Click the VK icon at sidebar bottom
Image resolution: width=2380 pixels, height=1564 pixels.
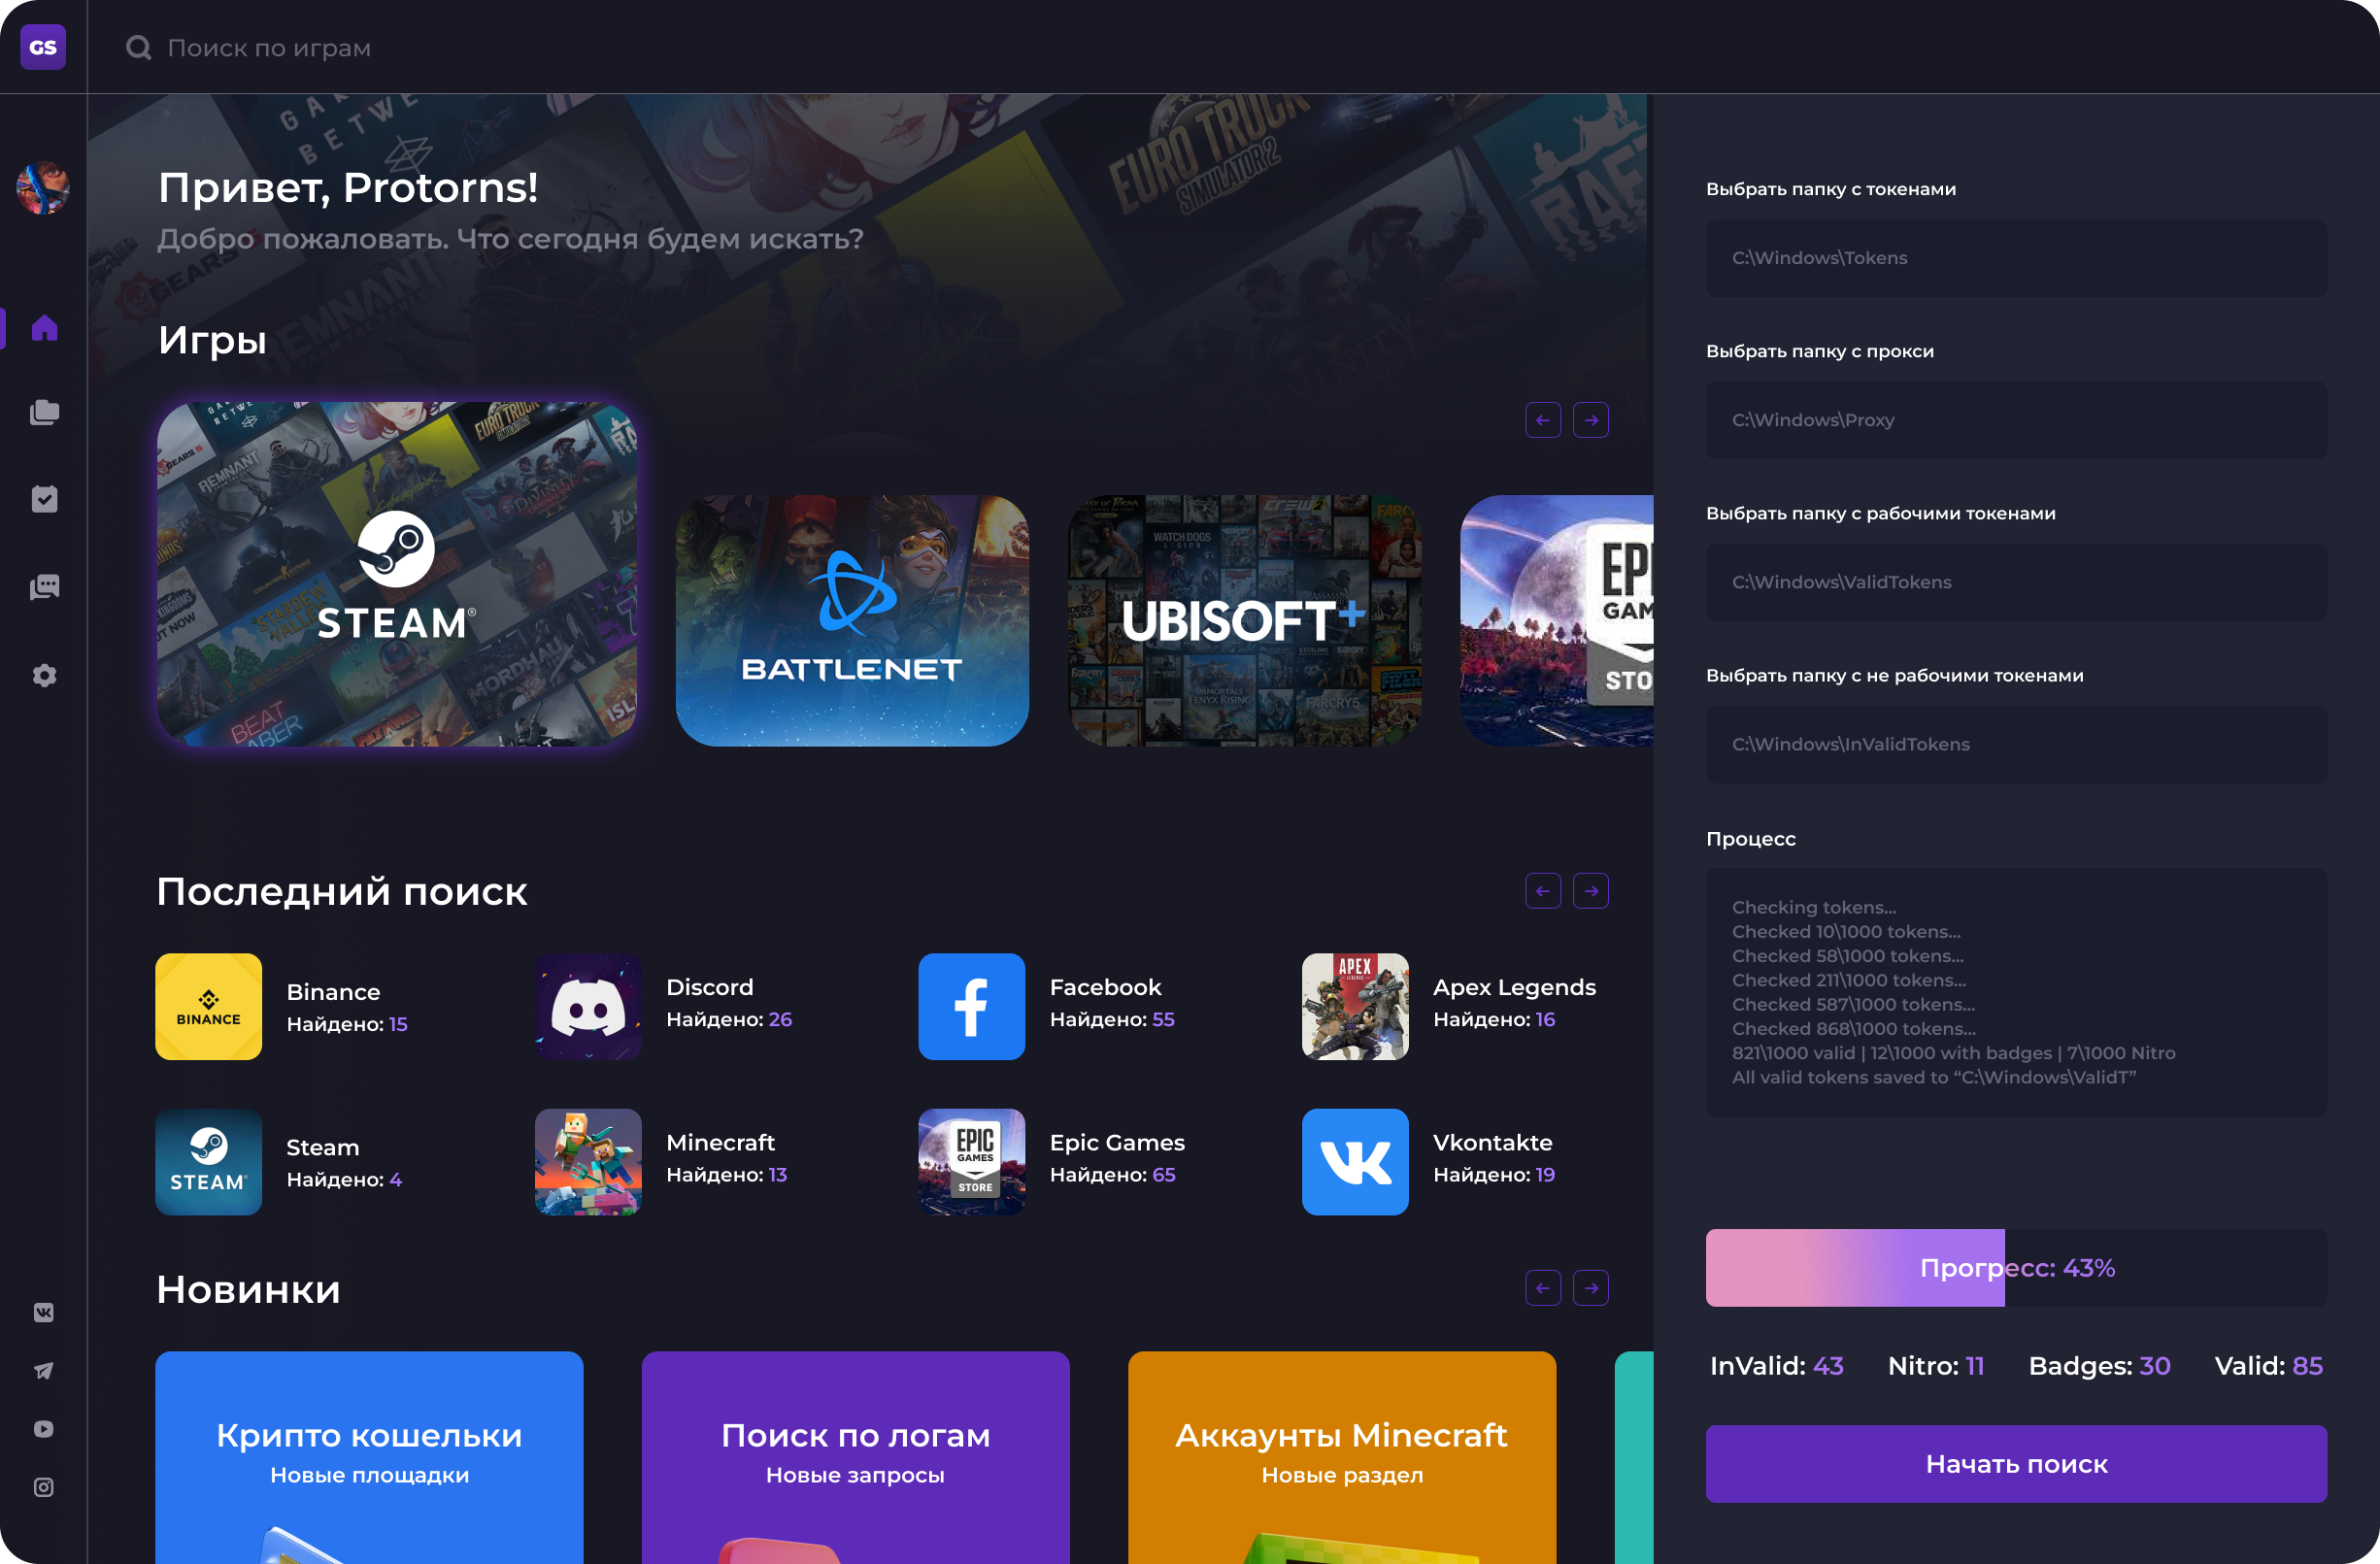[44, 1312]
